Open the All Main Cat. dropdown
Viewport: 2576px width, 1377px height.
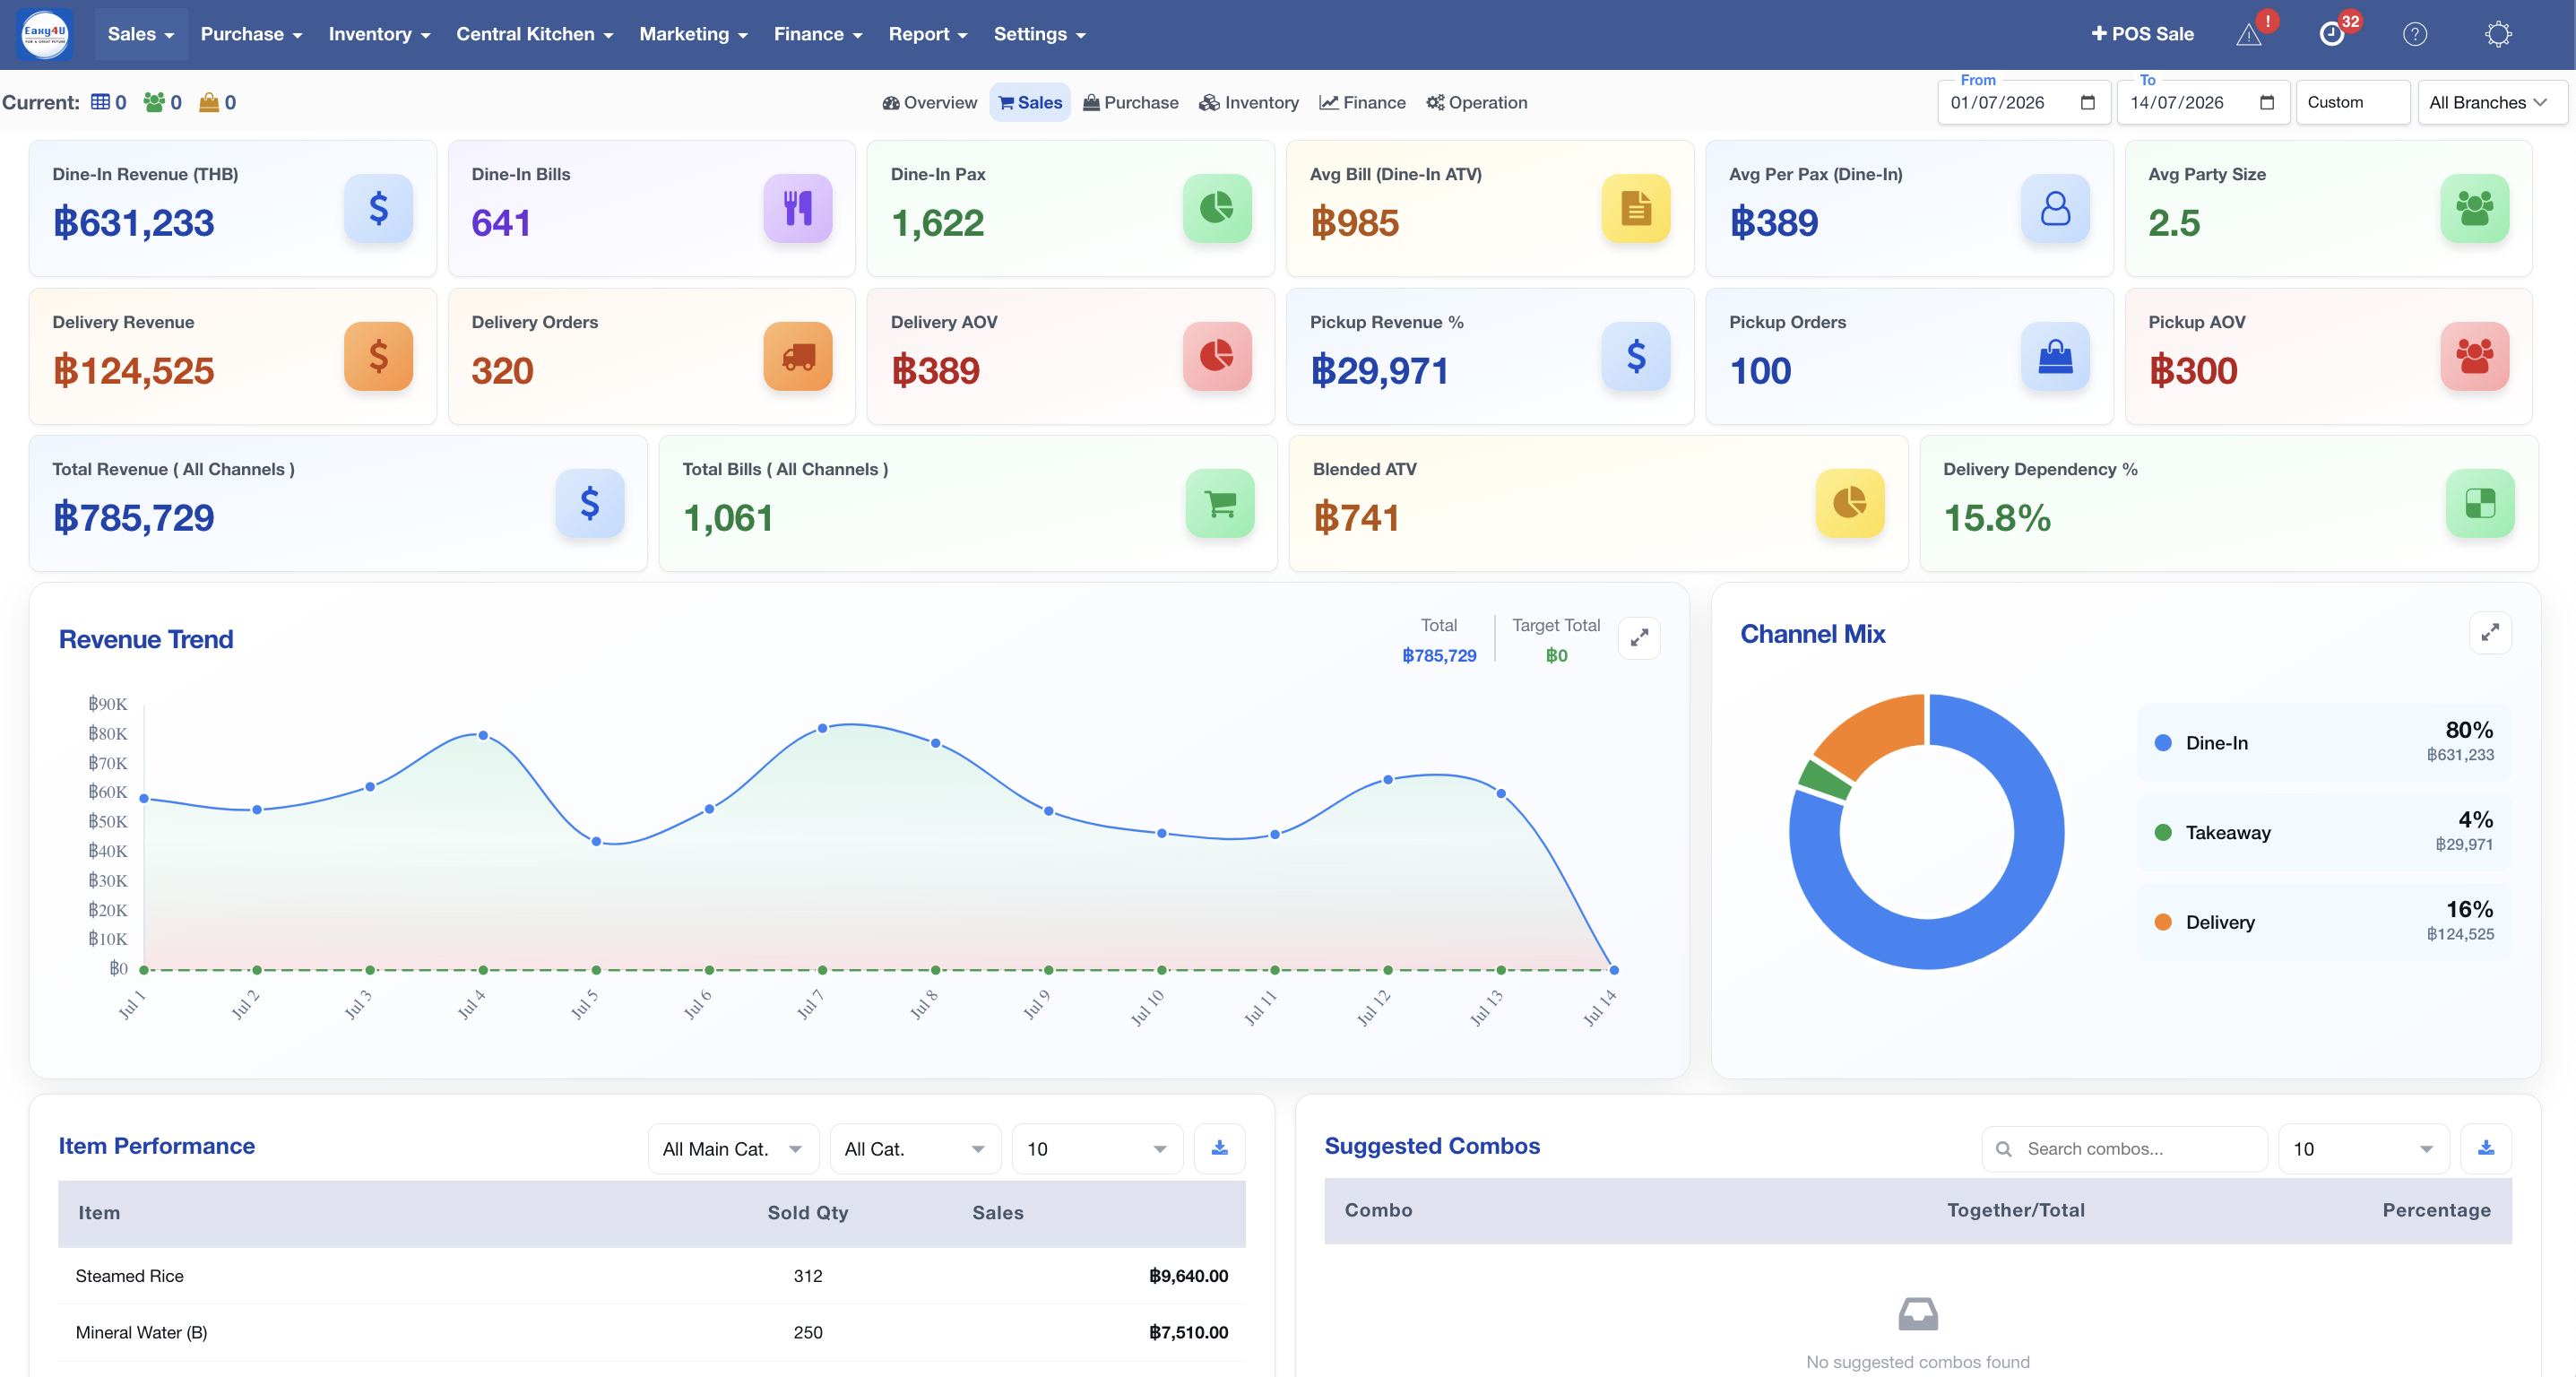pos(733,1148)
